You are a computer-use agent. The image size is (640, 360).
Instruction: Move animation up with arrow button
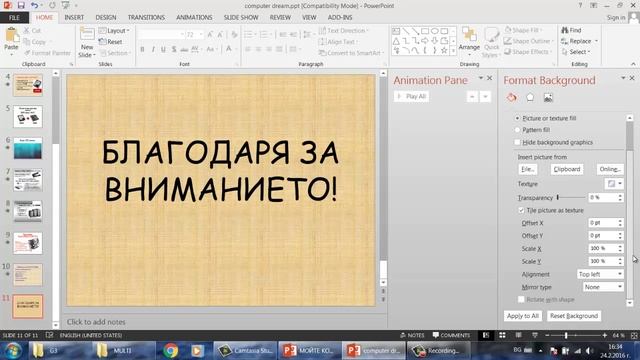(x=472, y=97)
